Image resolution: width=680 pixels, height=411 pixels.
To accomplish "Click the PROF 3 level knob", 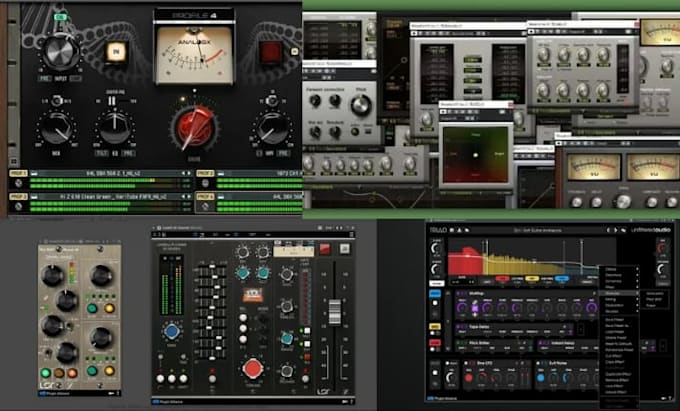I will coord(18,206).
